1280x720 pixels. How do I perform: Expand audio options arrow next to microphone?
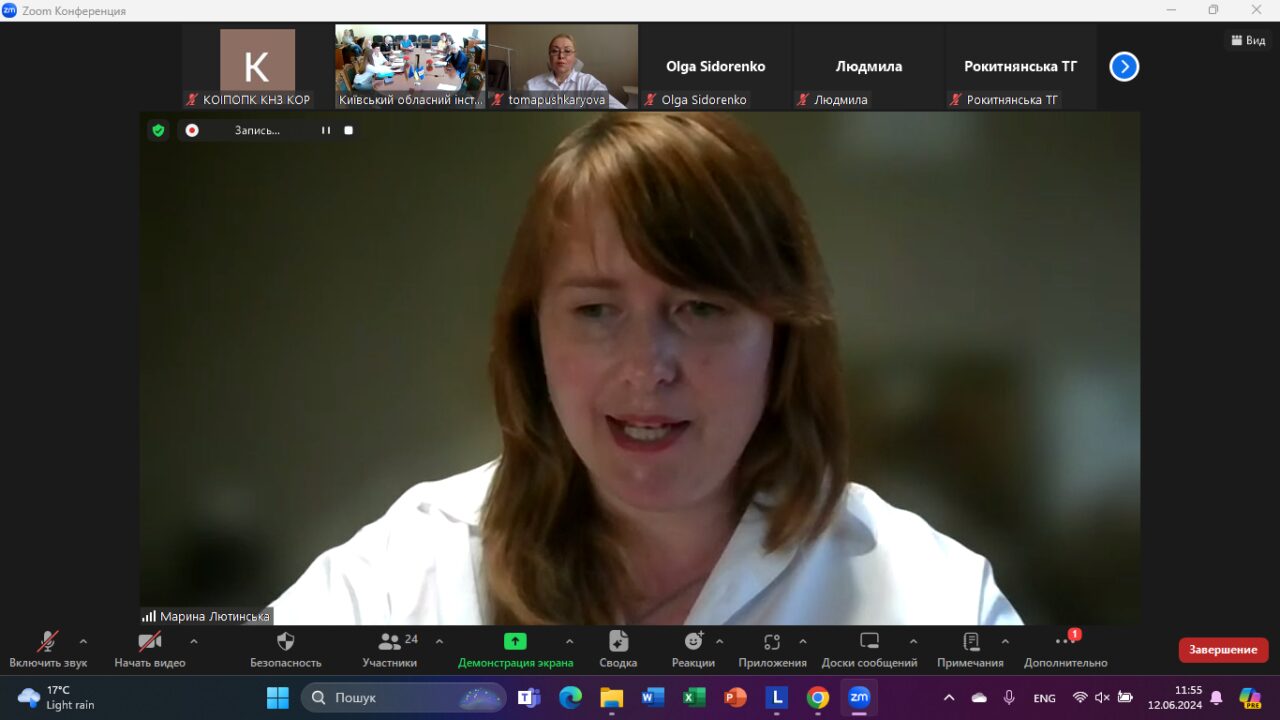83,641
